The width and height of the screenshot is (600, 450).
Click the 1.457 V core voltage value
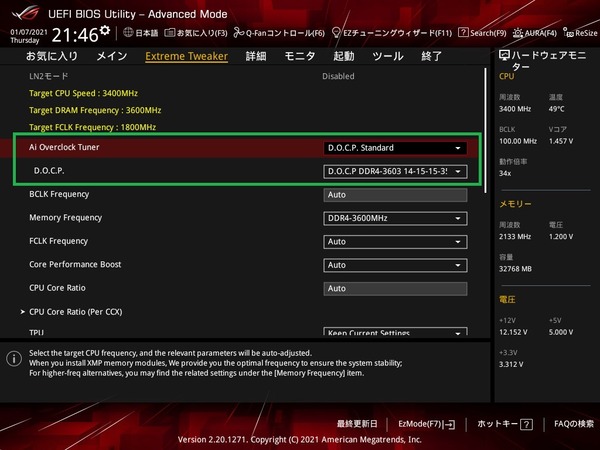click(x=561, y=141)
